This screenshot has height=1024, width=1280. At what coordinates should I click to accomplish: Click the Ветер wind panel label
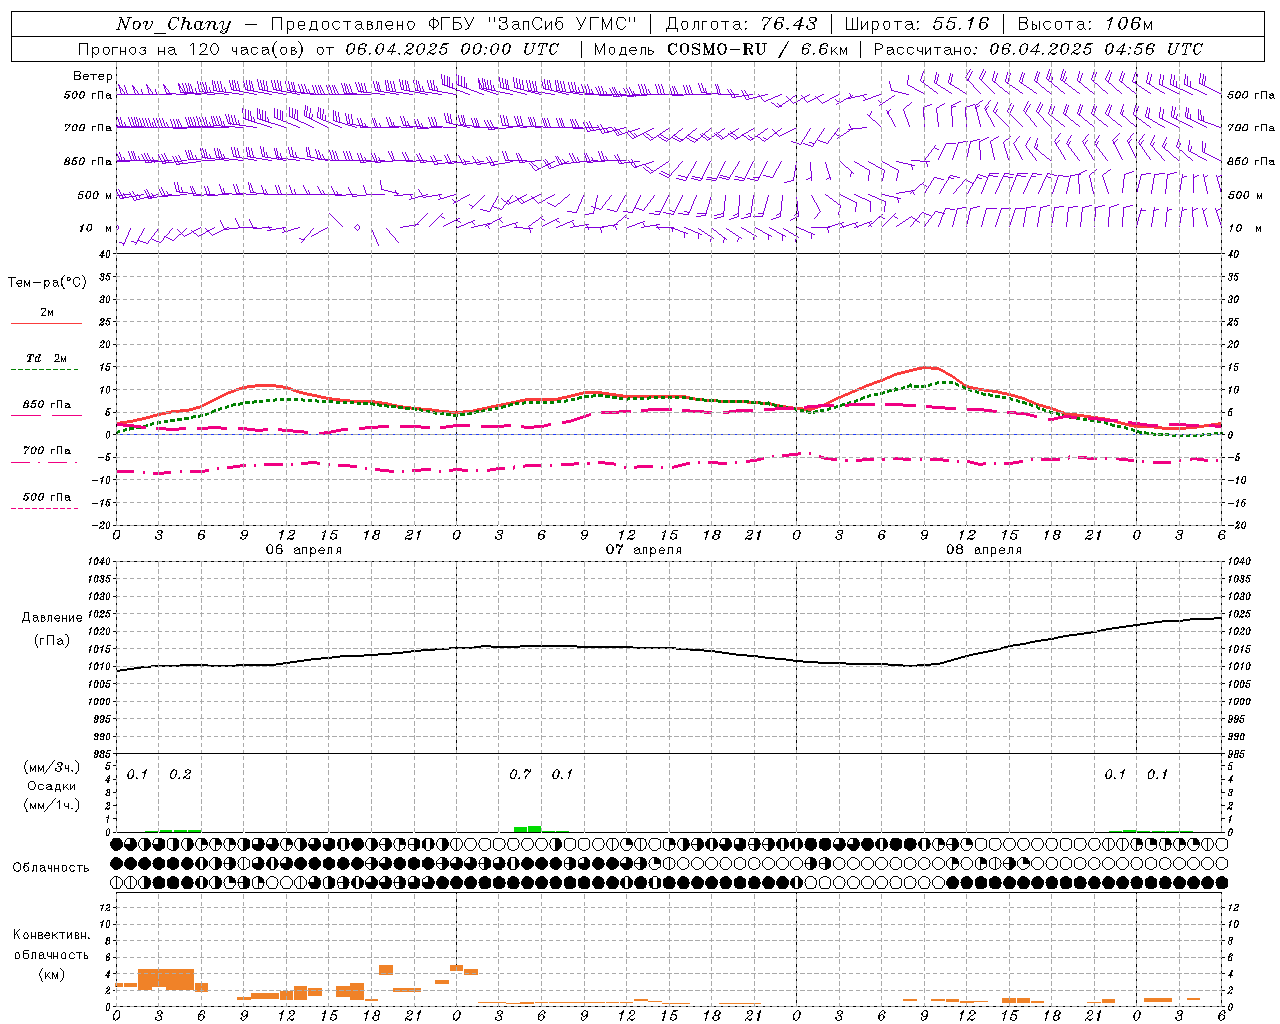point(93,76)
